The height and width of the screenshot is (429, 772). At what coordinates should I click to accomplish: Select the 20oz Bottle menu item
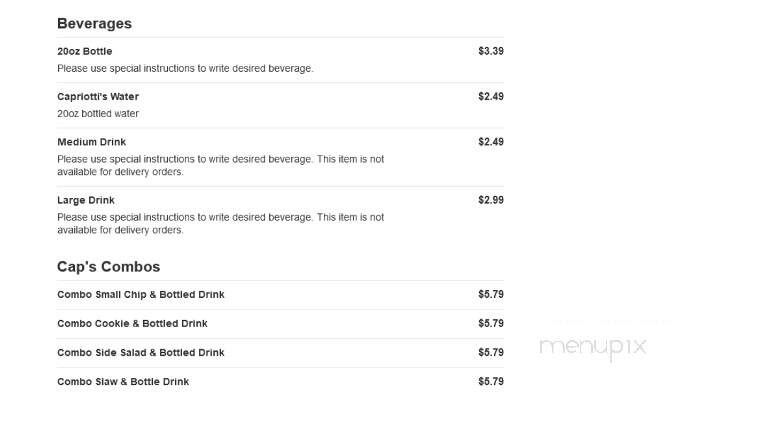85,51
